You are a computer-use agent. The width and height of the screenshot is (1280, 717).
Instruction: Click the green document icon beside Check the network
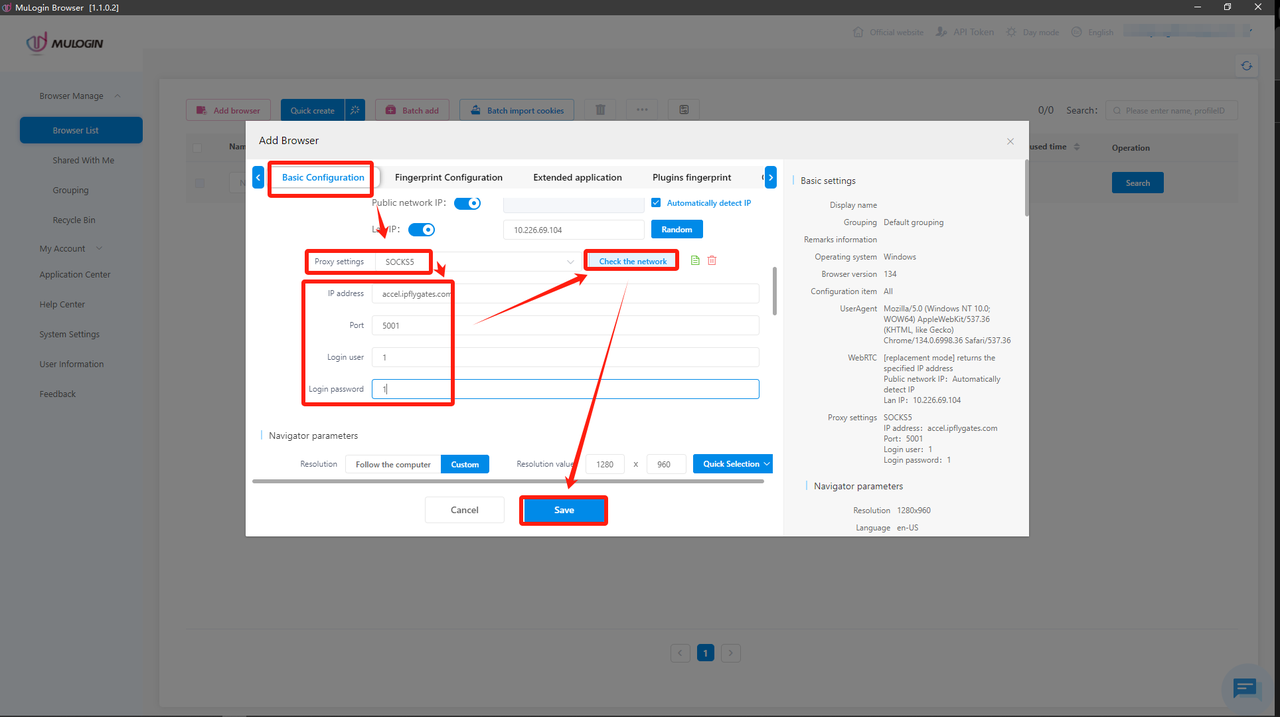[695, 261]
